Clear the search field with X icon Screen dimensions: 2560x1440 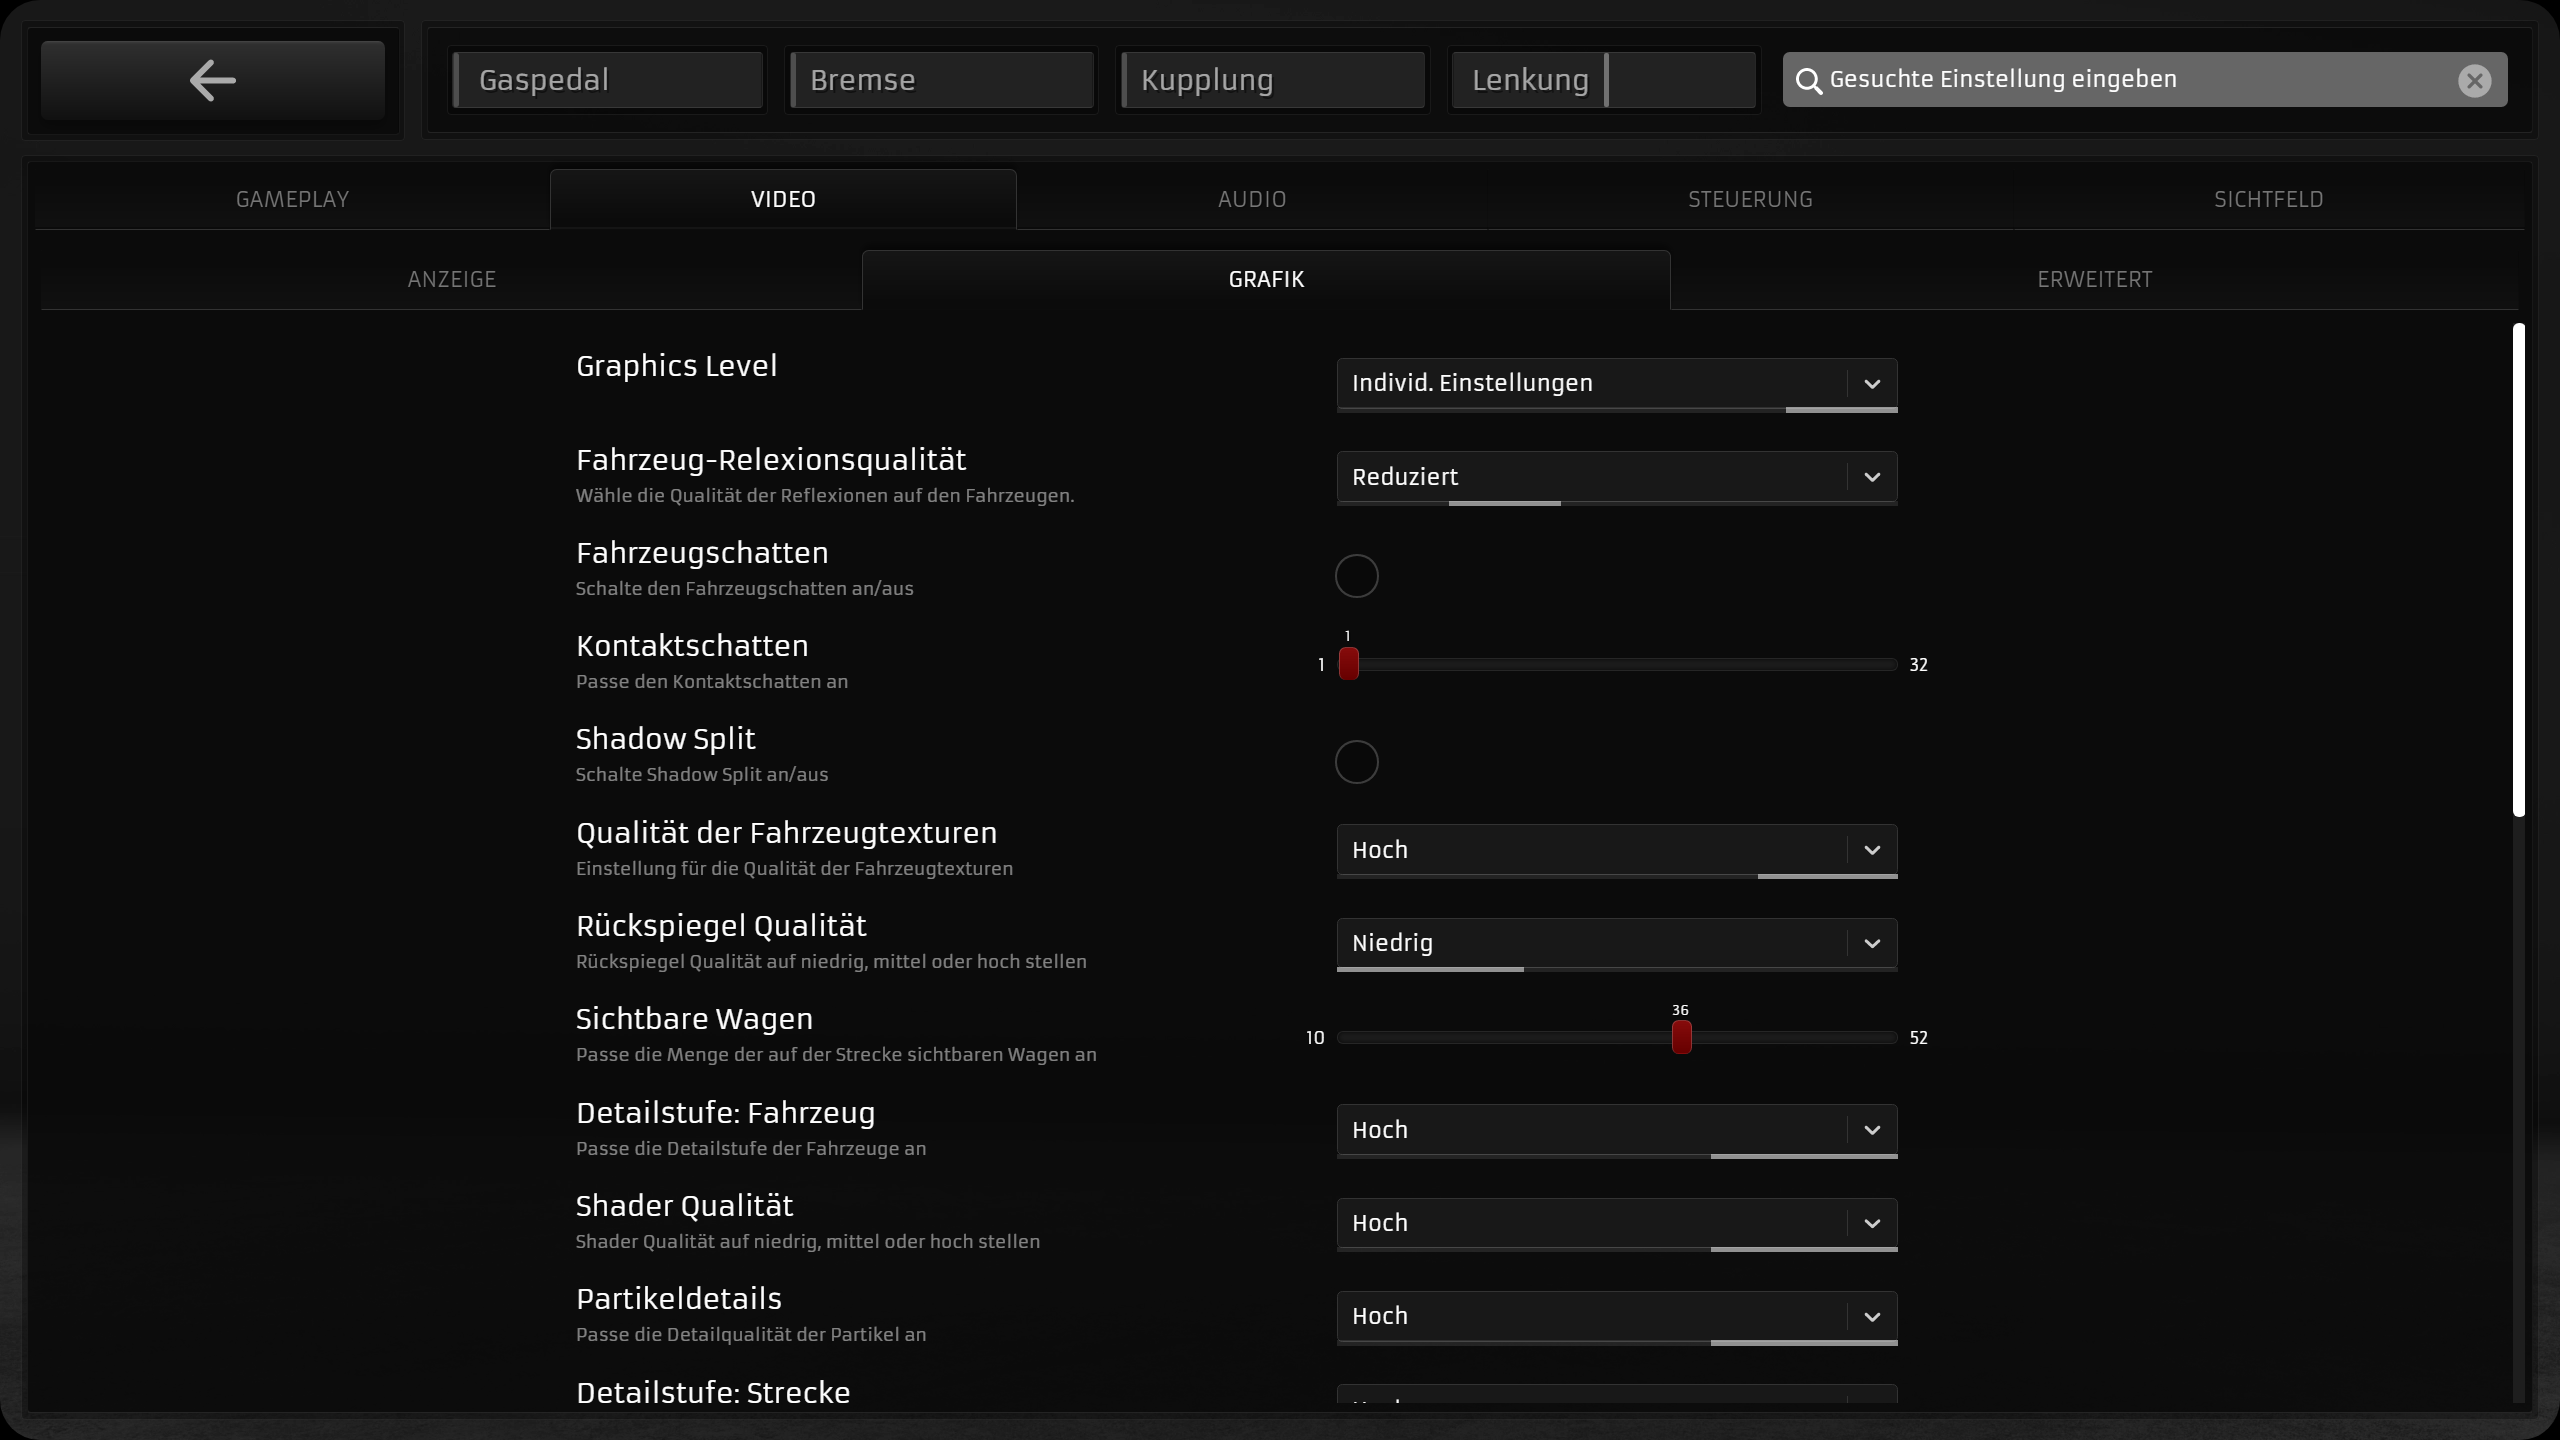point(2474,80)
